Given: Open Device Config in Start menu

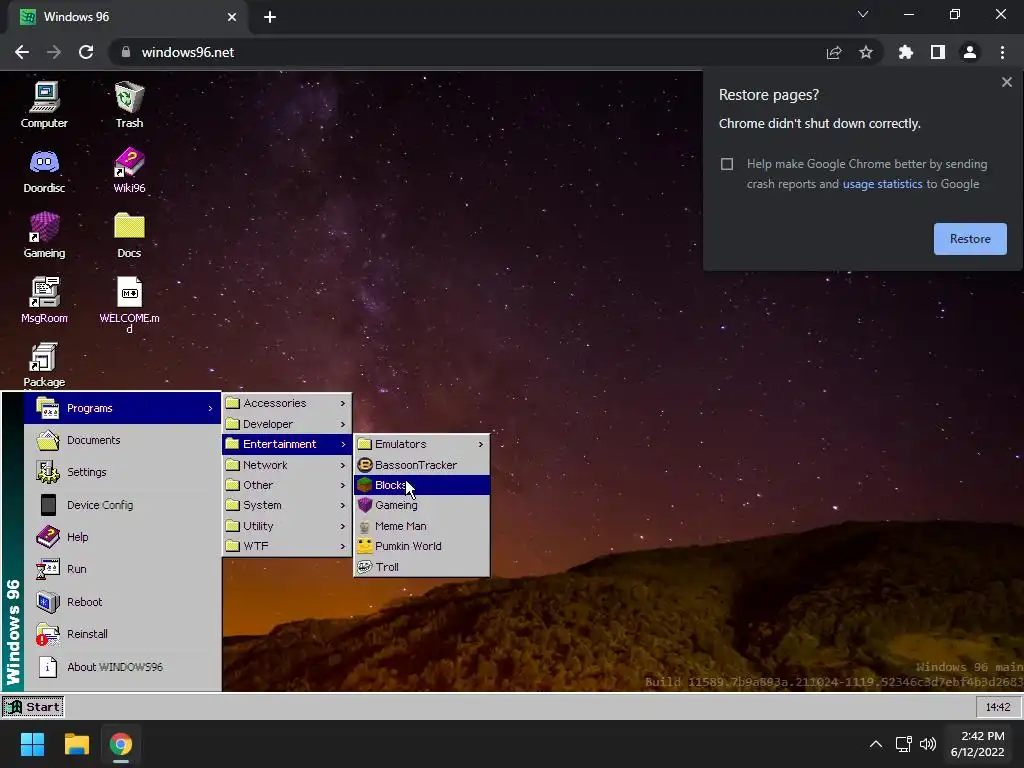Looking at the screenshot, I should (x=123, y=505).
